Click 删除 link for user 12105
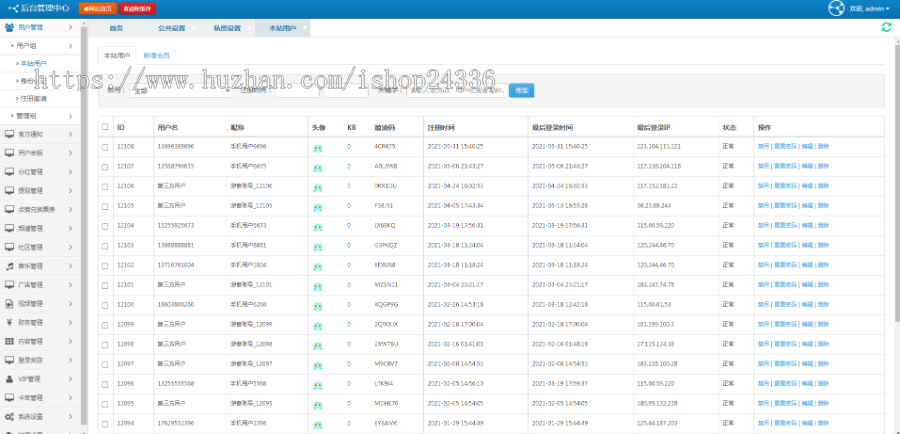900x434 pixels. [823, 206]
